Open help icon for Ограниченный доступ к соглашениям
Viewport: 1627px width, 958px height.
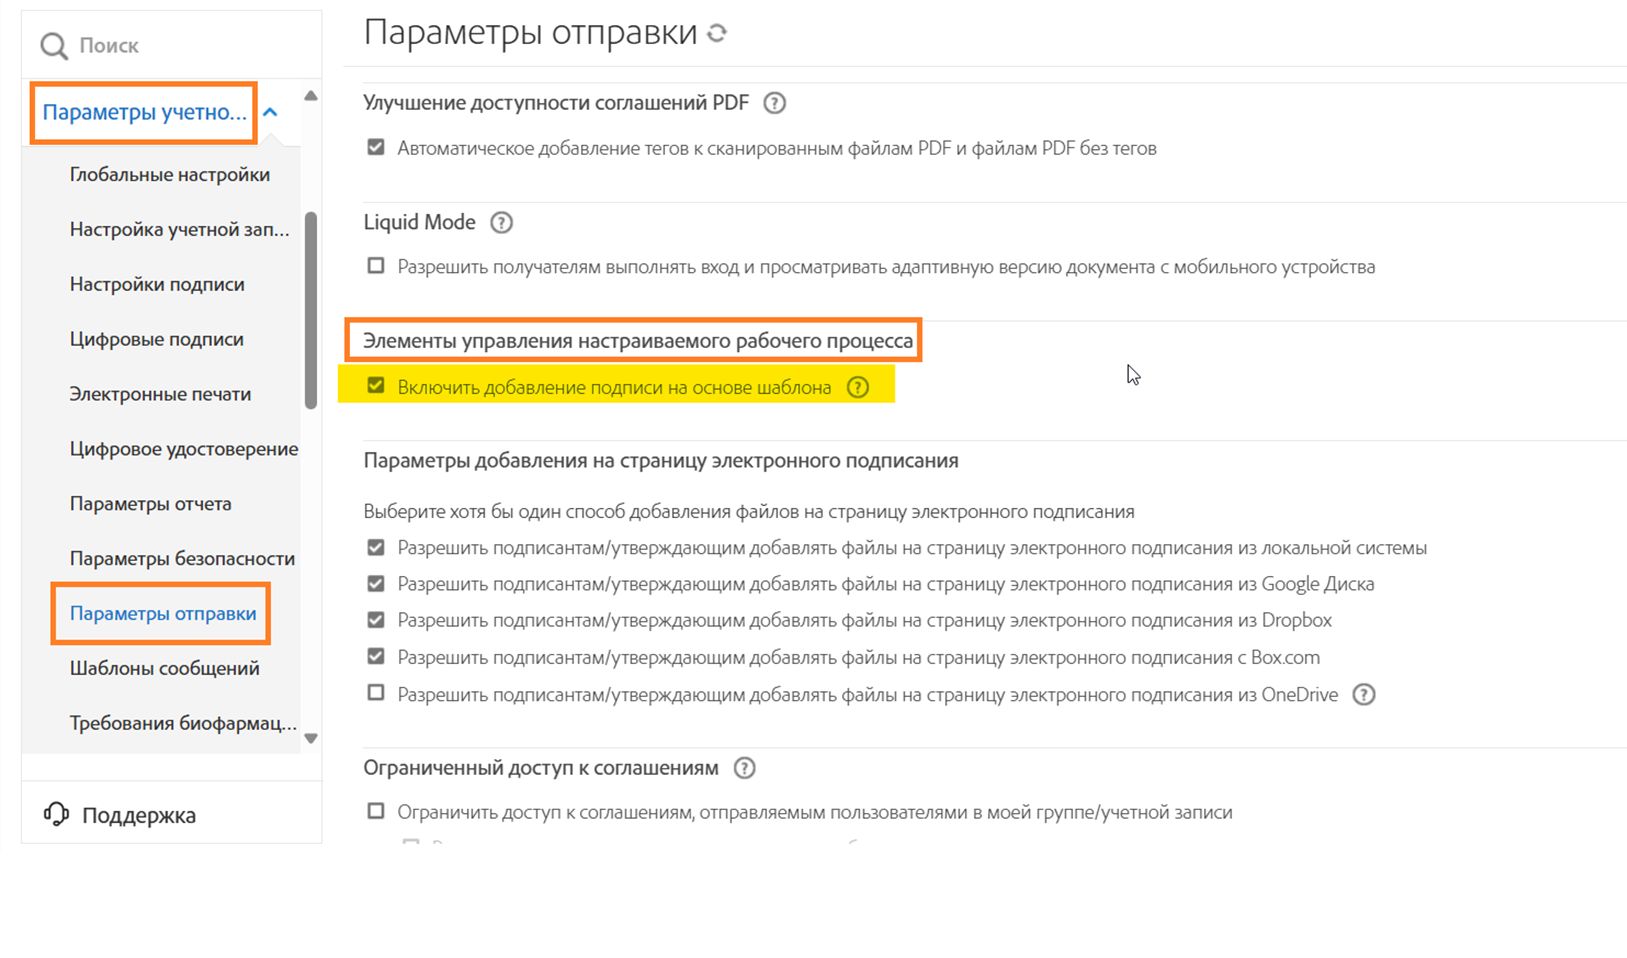click(x=744, y=768)
